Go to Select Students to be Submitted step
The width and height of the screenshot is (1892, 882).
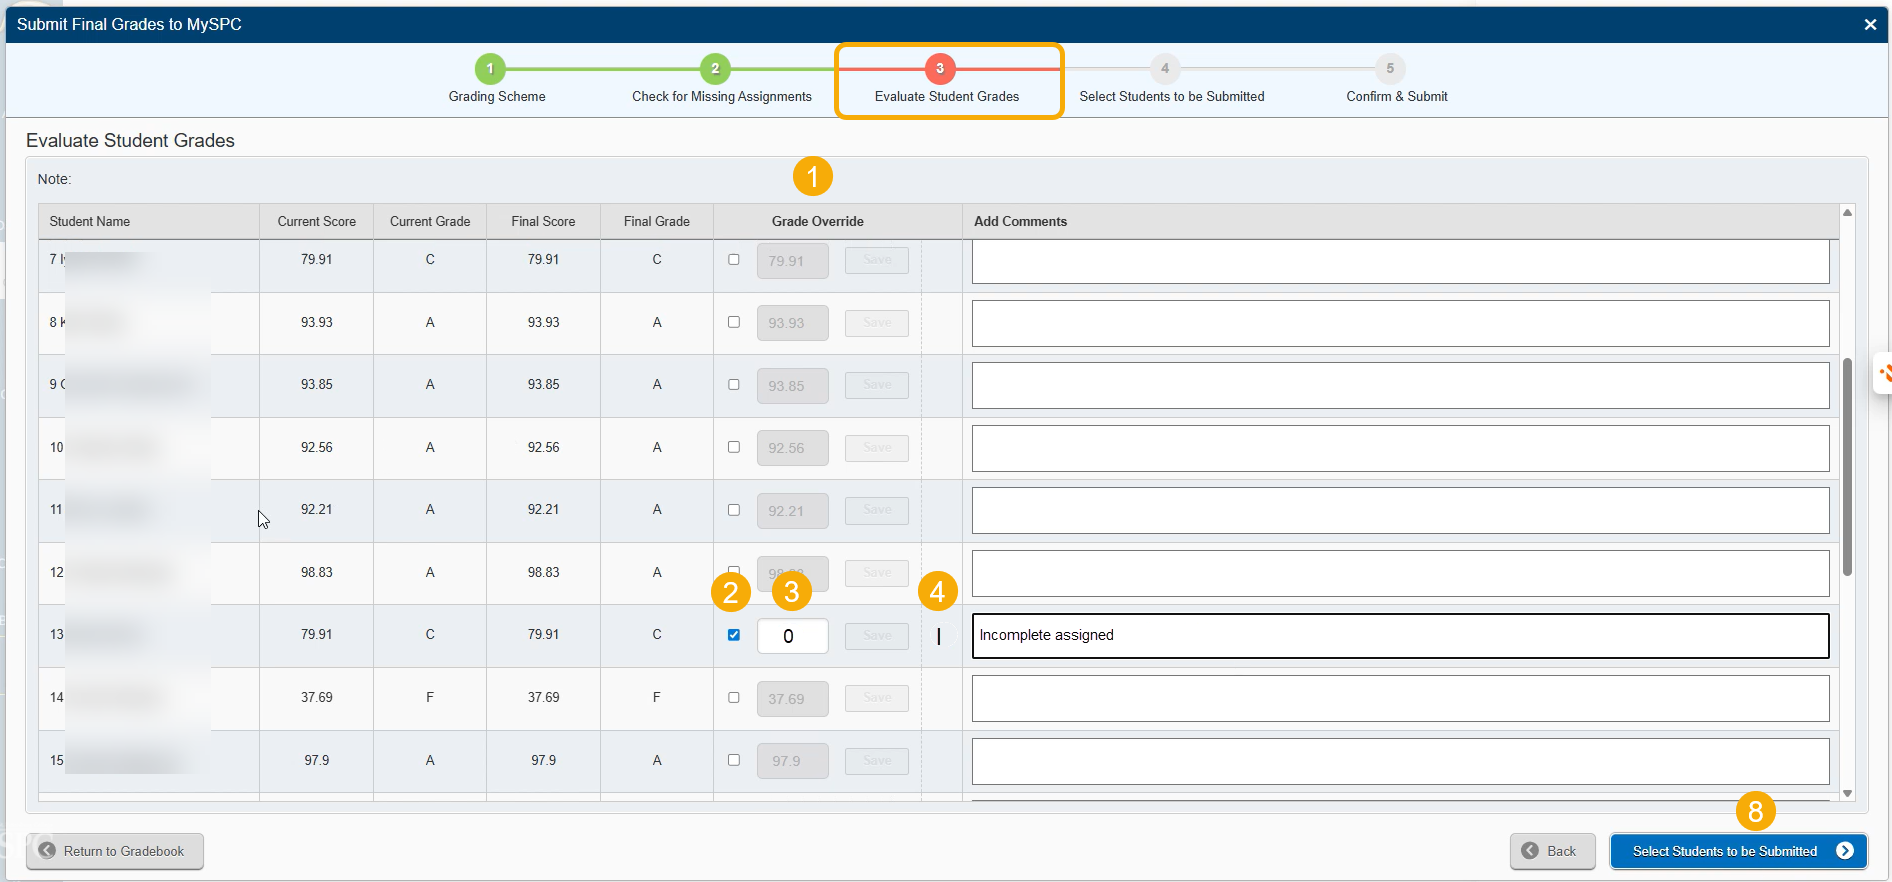pos(1172,97)
